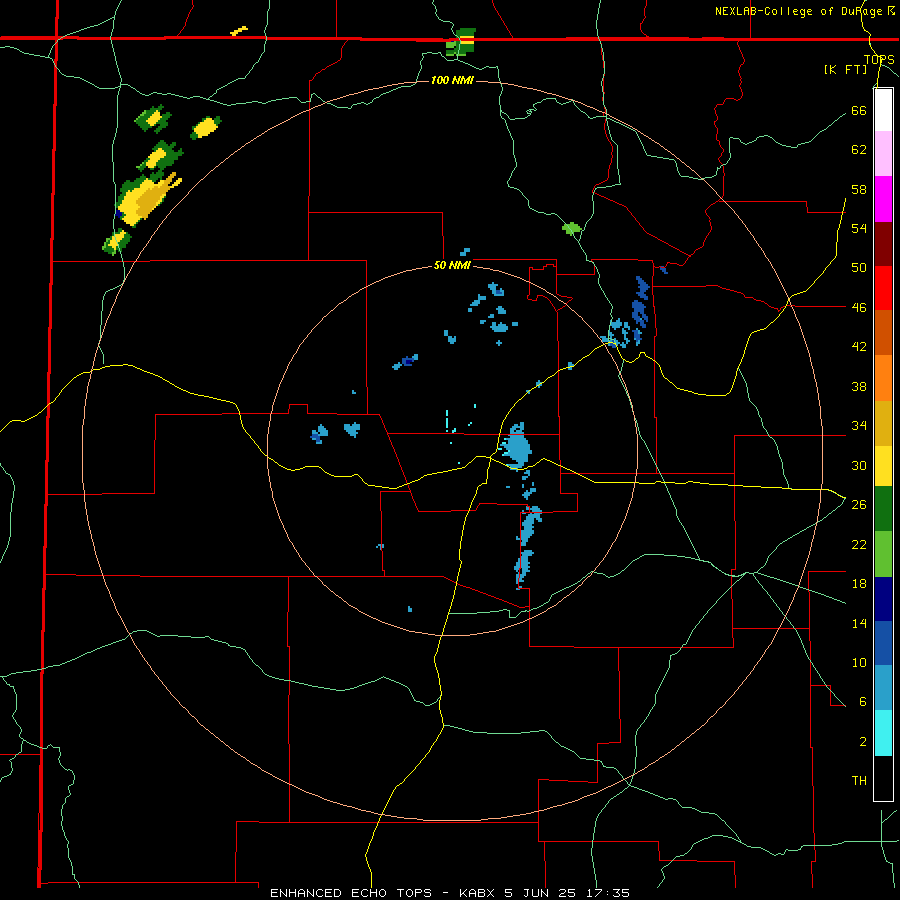900x900 pixels.
Task: Click the cyan legend color swatch
Action: pyautogui.click(x=883, y=733)
